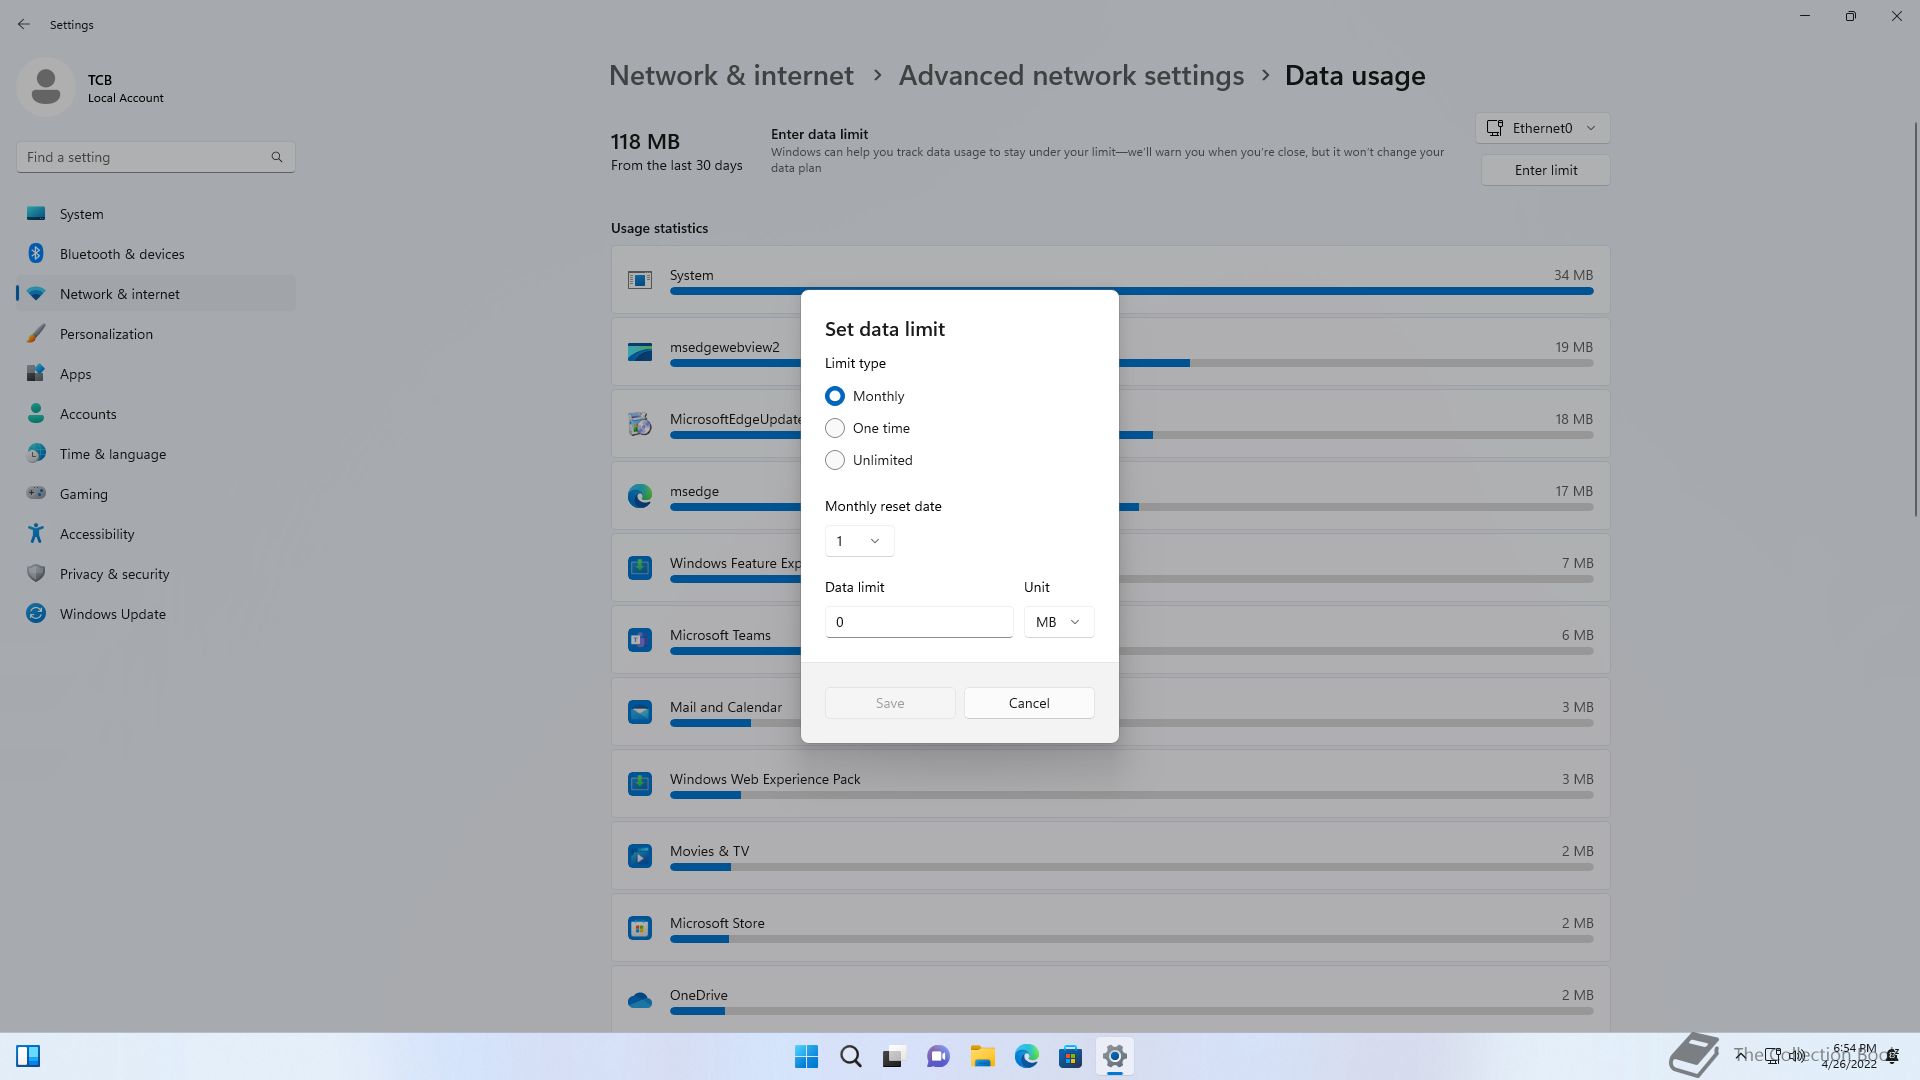This screenshot has height=1080, width=1920.
Task: Click the Settings back arrow icon
Action: pos(24,24)
